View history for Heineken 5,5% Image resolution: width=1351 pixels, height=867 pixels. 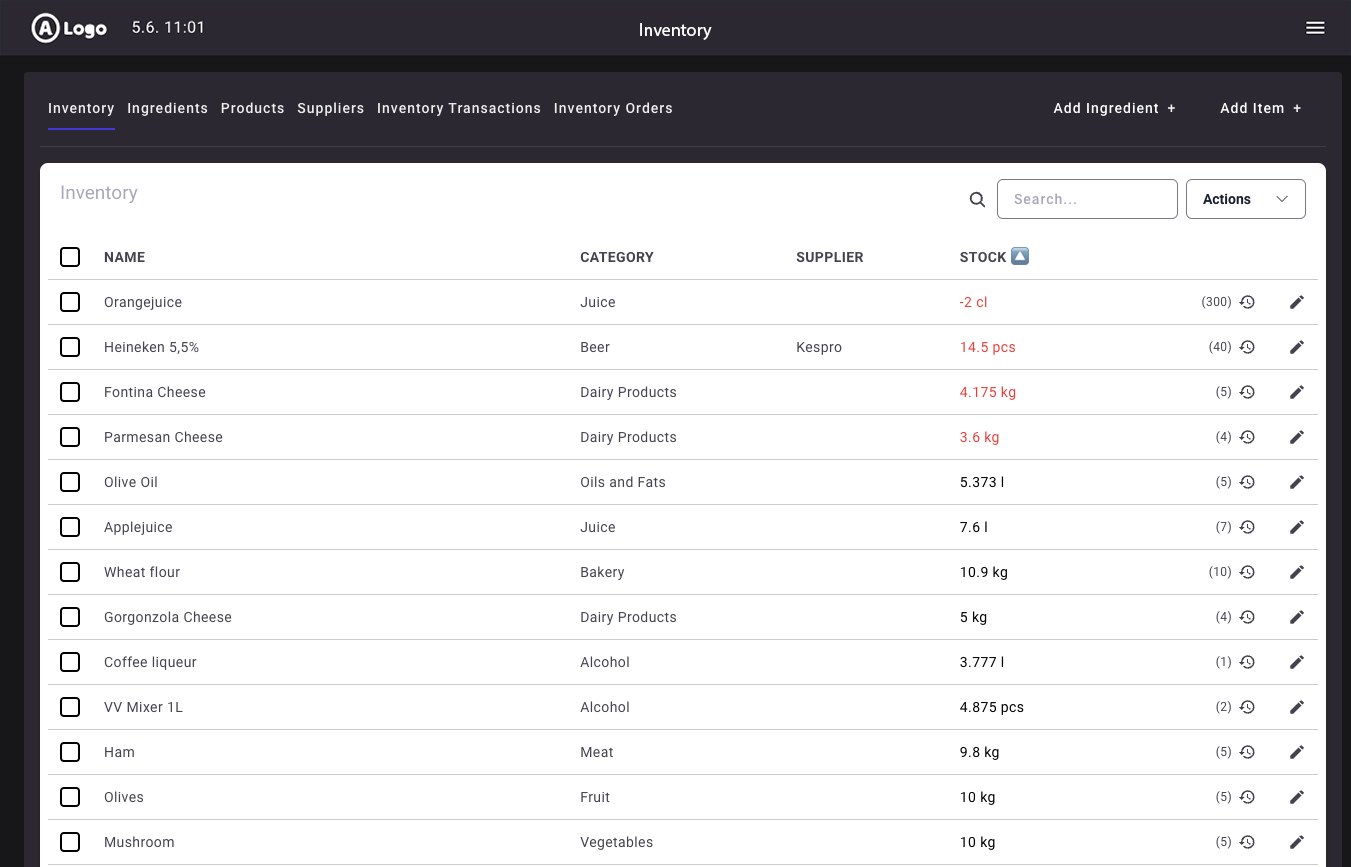(x=1247, y=347)
